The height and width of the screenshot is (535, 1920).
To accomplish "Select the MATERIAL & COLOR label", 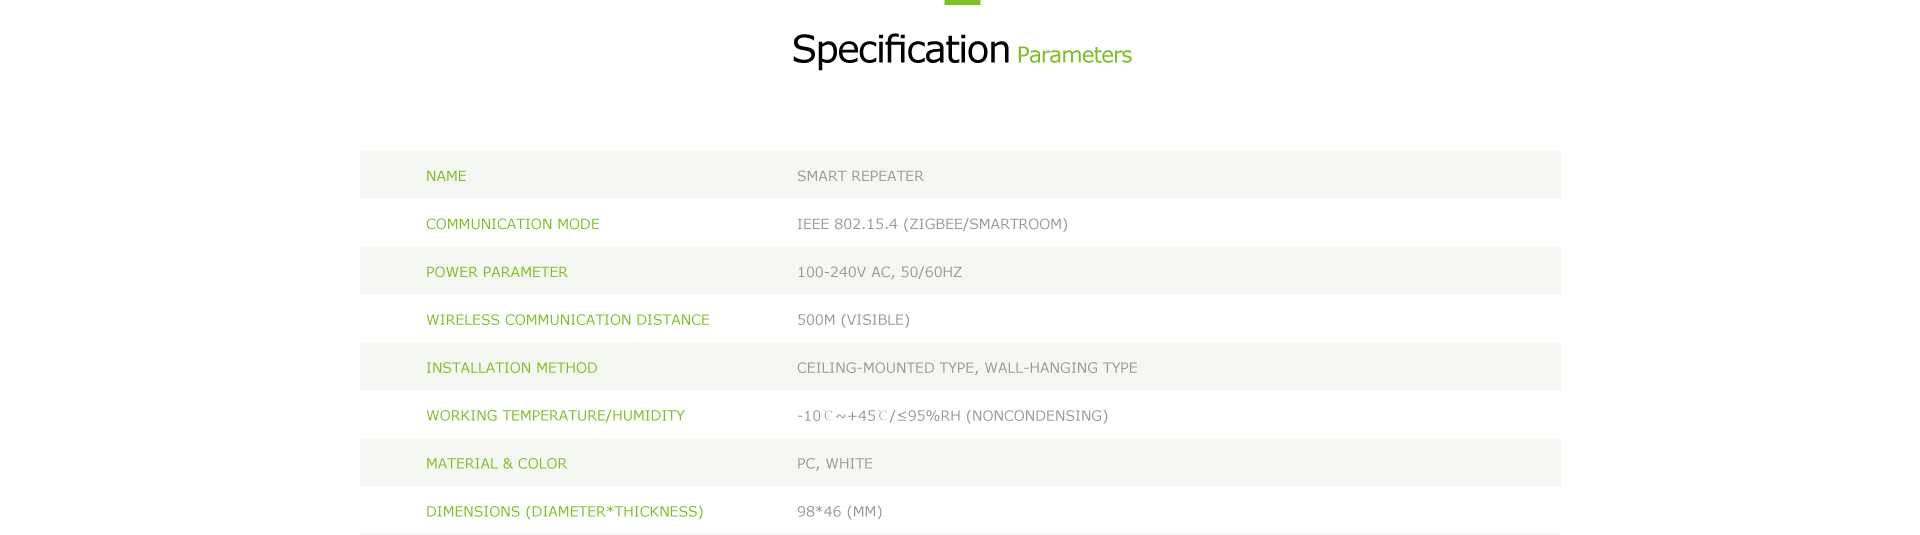I will [x=496, y=464].
